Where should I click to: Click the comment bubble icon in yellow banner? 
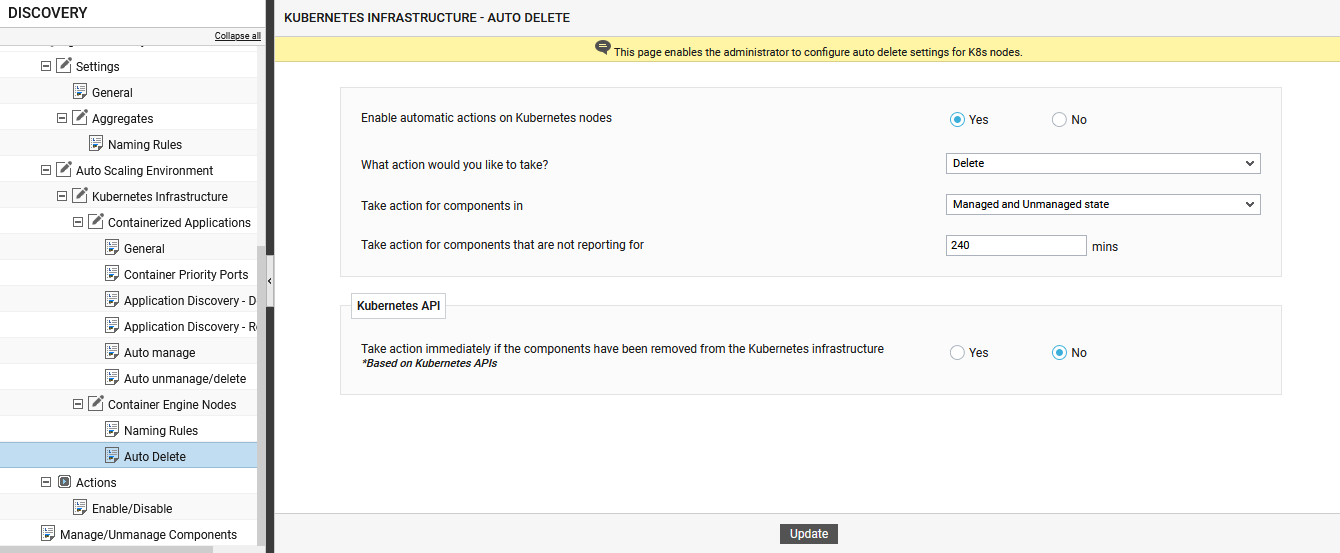coord(602,48)
